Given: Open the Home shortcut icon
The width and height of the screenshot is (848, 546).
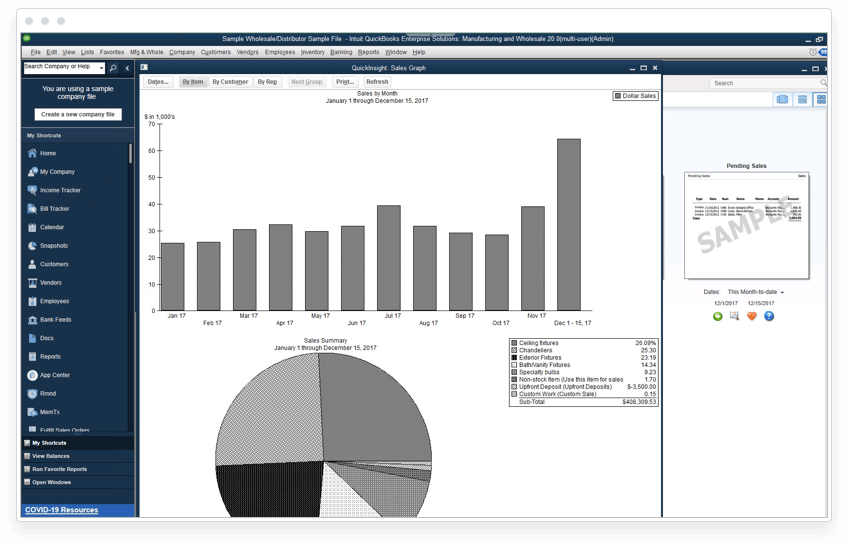Looking at the screenshot, I should tap(32, 153).
